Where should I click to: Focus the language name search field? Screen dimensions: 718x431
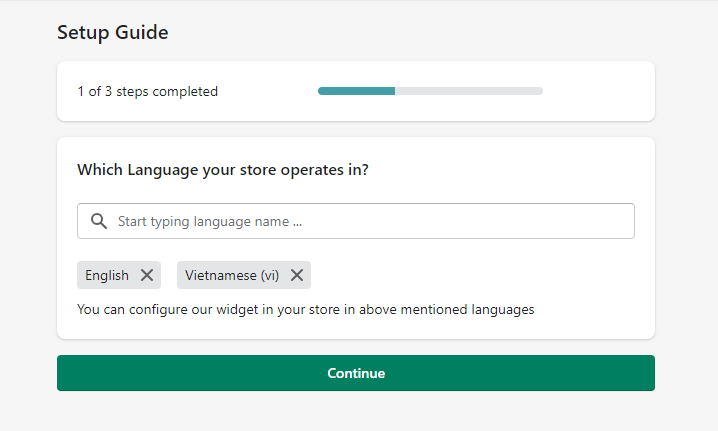coord(370,222)
